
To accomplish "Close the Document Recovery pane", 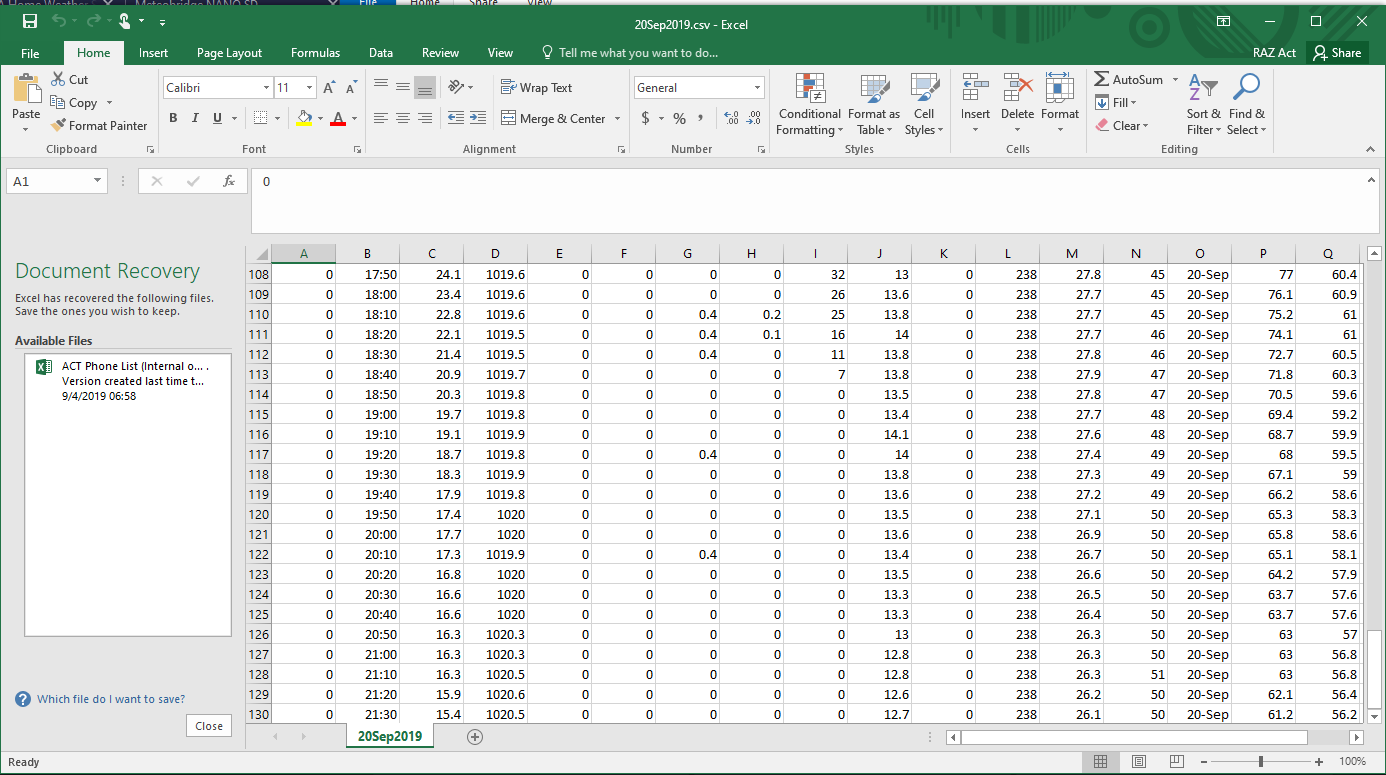I will [209, 726].
